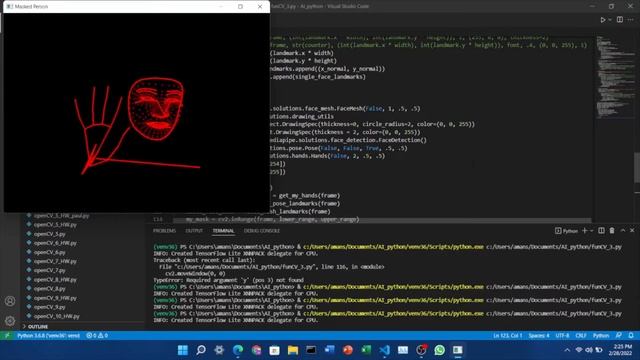Click inside the Masked Person image window
The image size is (640, 360).
[x=136, y=112]
